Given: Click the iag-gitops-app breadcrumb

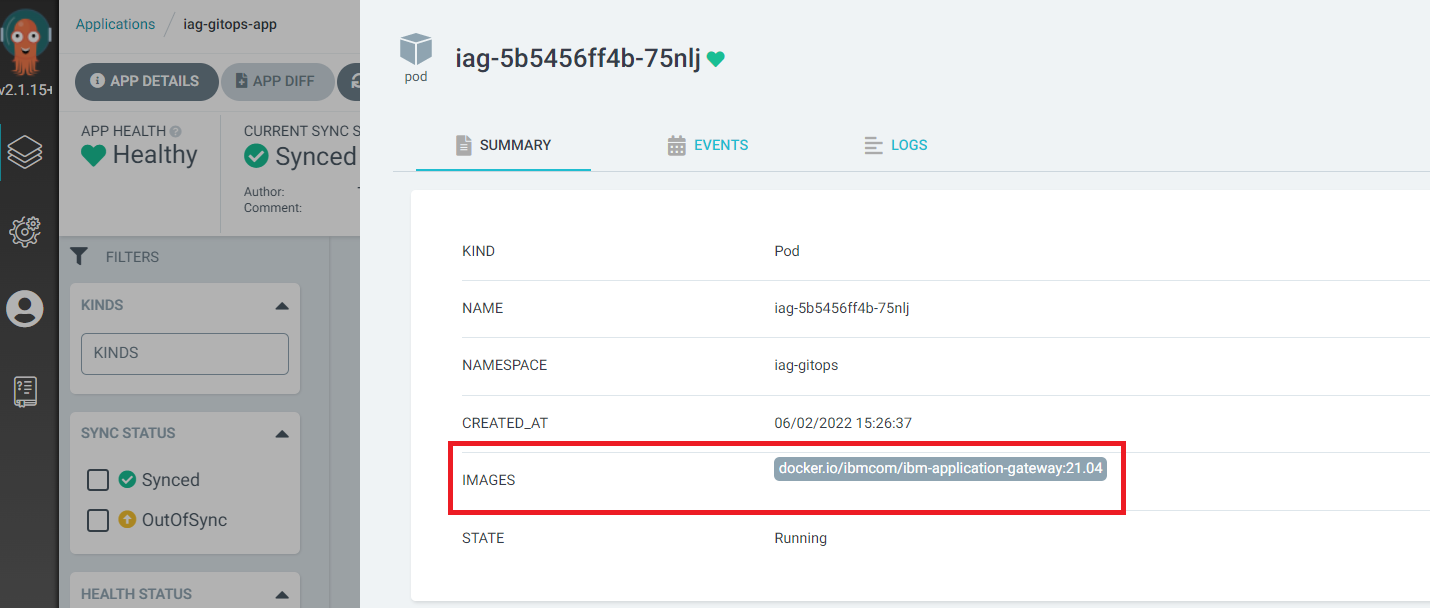Looking at the screenshot, I should (x=230, y=24).
